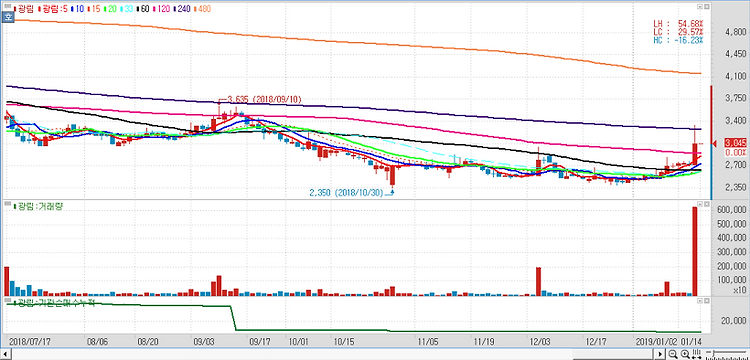Click the HC : -16.23% statistic
This screenshot has width=750, height=360.
tap(678, 40)
